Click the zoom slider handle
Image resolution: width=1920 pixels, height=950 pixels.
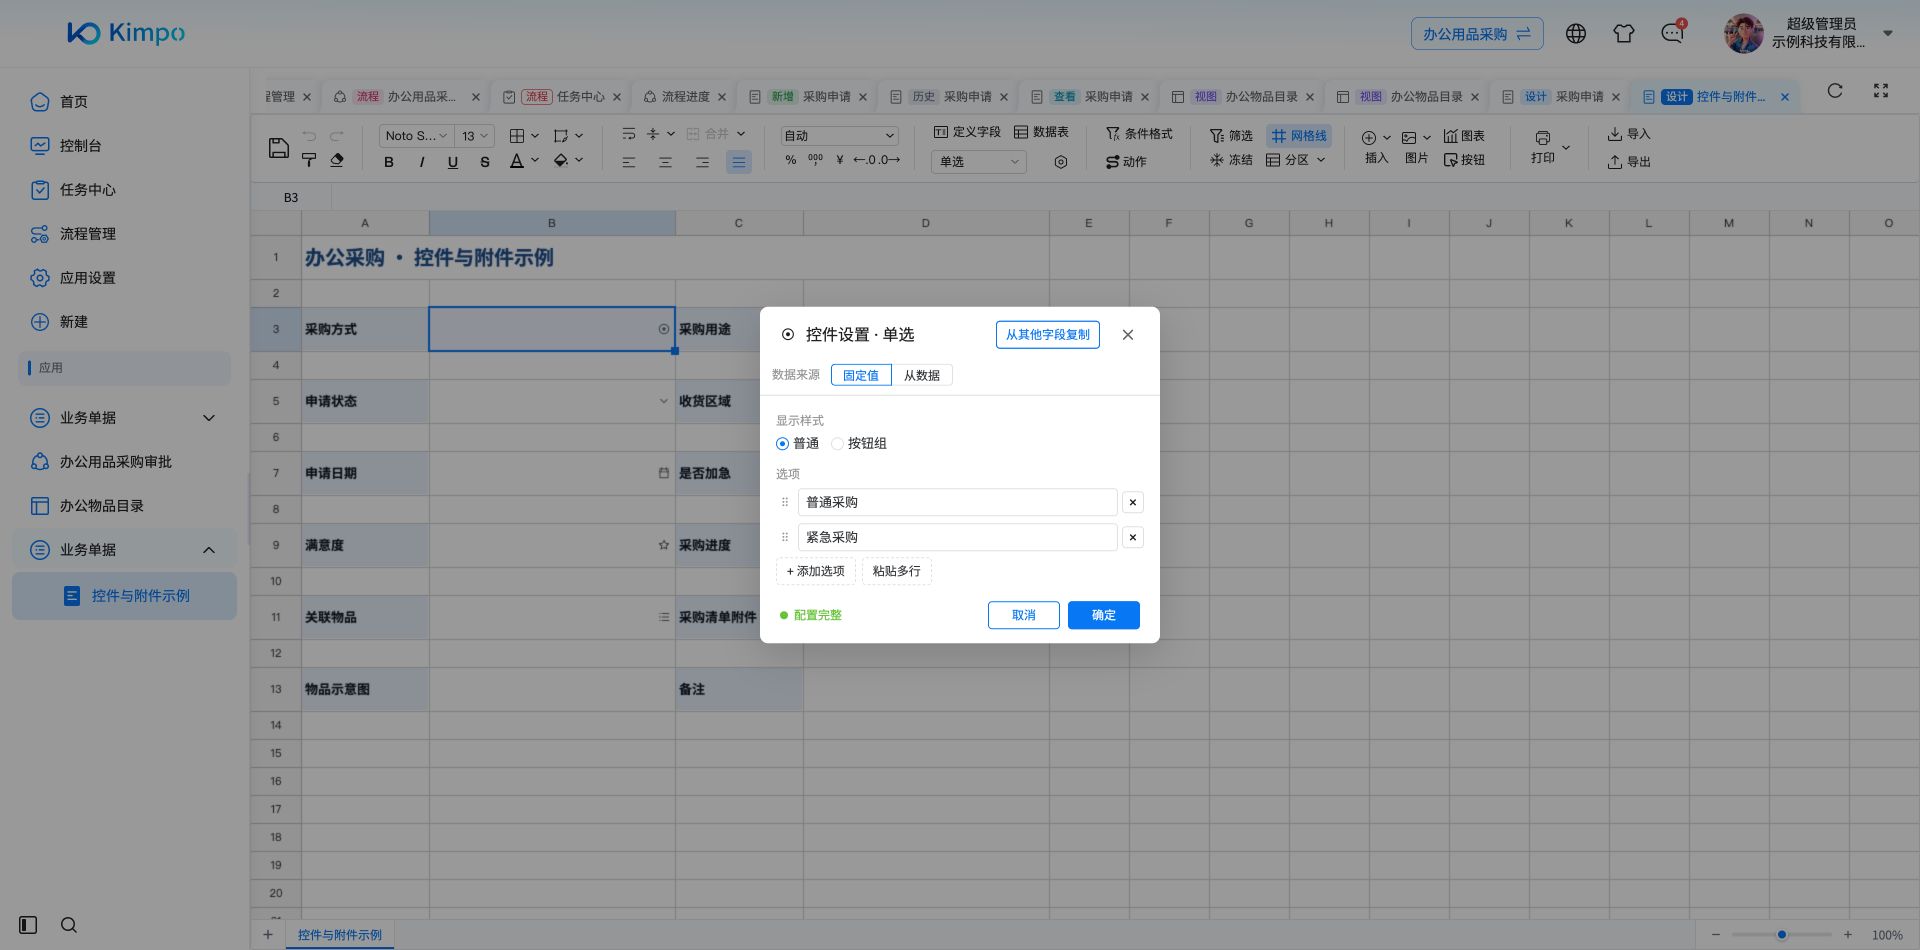(1781, 935)
